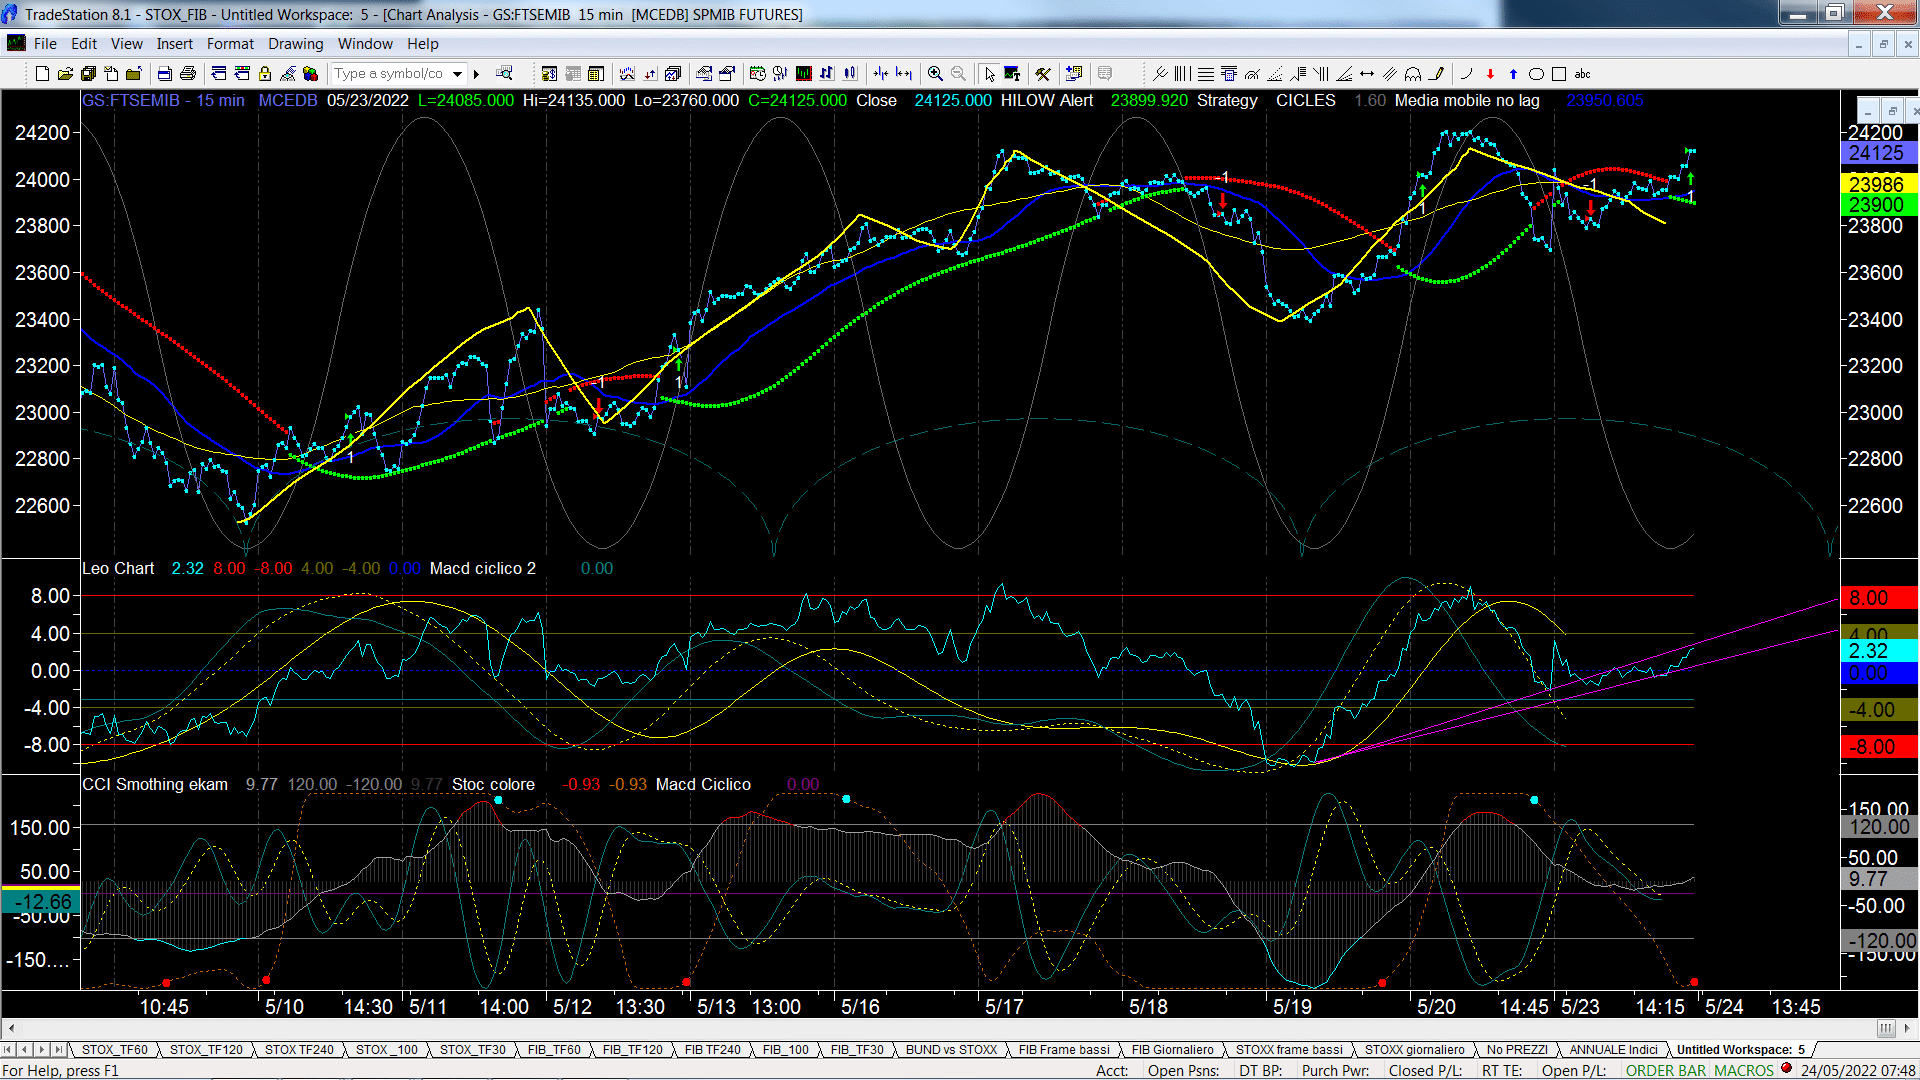Click the decrease bar spacing icon
Viewport: 1920px width, 1080px height.
point(880,74)
